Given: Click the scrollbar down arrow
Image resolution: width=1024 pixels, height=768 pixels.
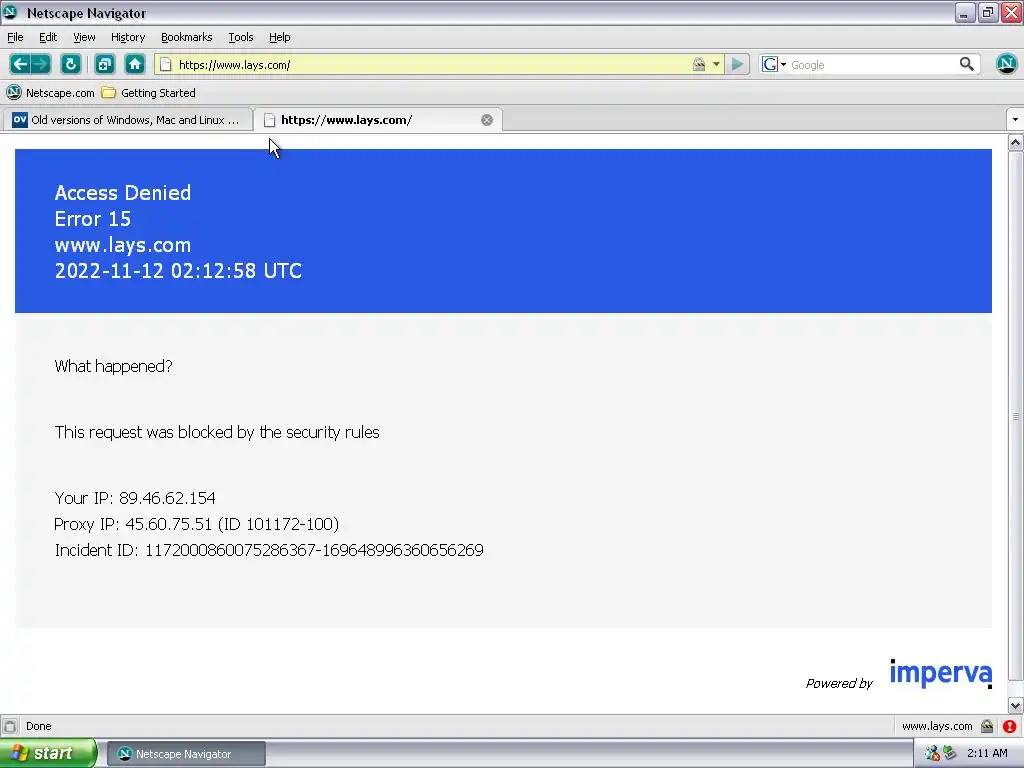Looking at the screenshot, I should [1015, 705].
